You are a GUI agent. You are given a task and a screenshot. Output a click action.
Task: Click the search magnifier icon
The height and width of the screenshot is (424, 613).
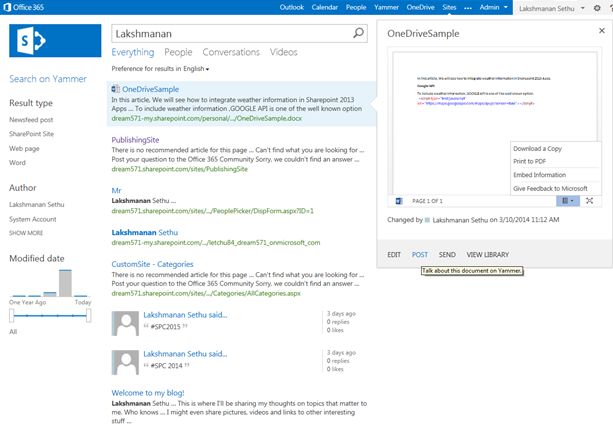(x=358, y=33)
